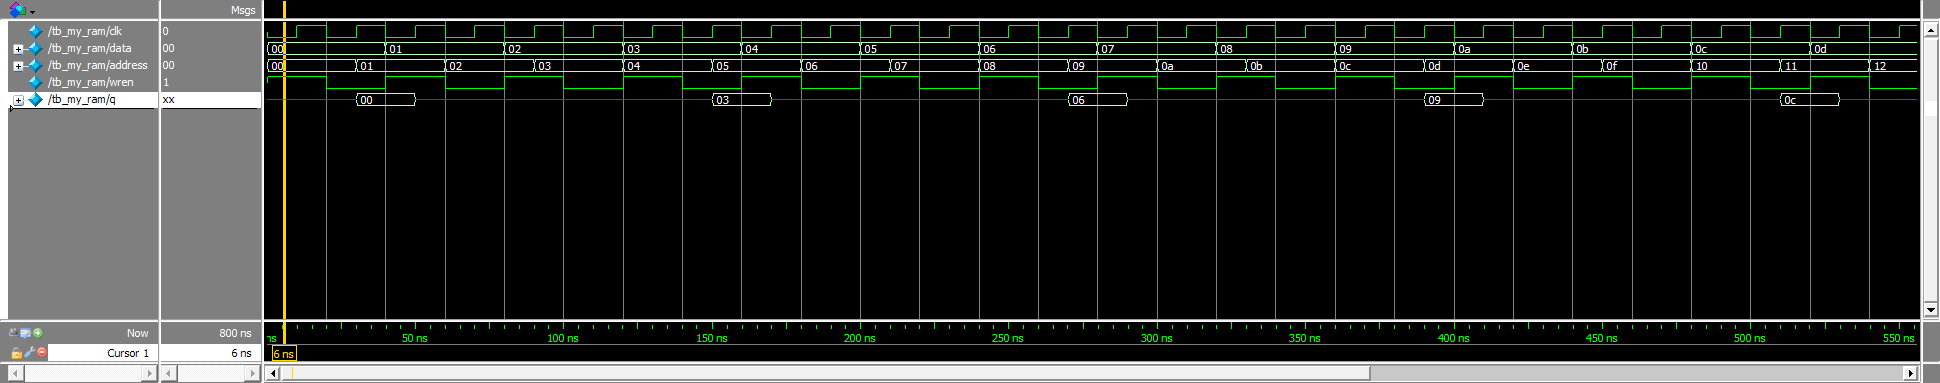Click the xx value of the q signal
The height and width of the screenshot is (383, 1940).
pos(169,99)
